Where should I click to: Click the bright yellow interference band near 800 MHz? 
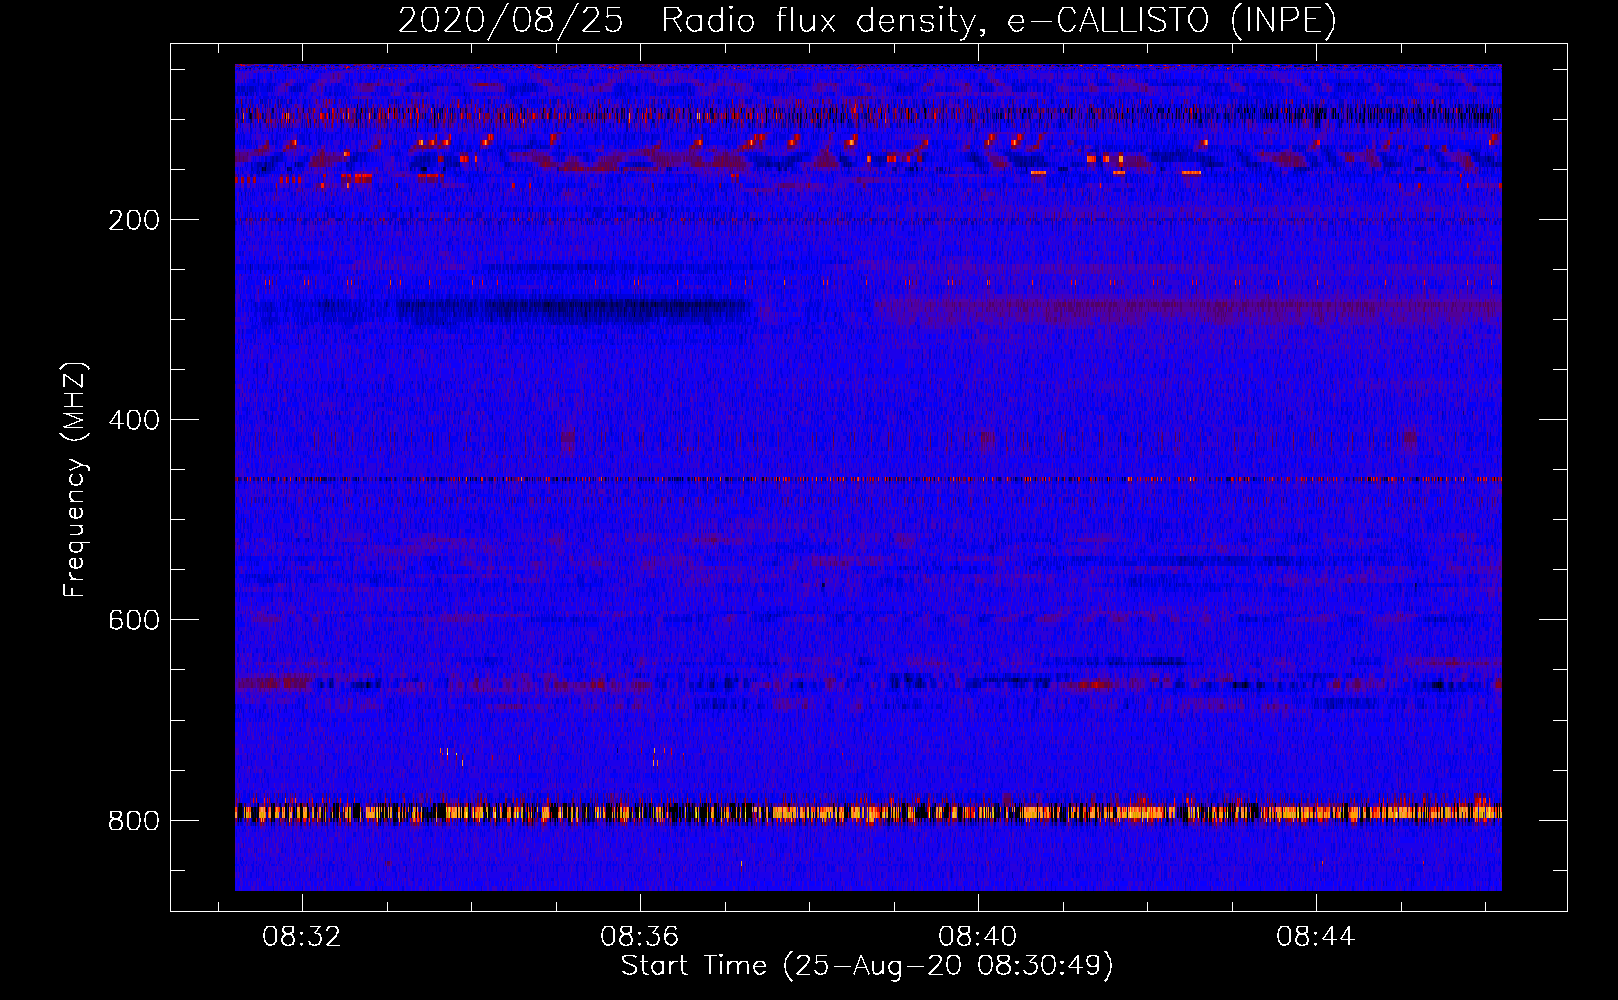(x=868, y=812)
